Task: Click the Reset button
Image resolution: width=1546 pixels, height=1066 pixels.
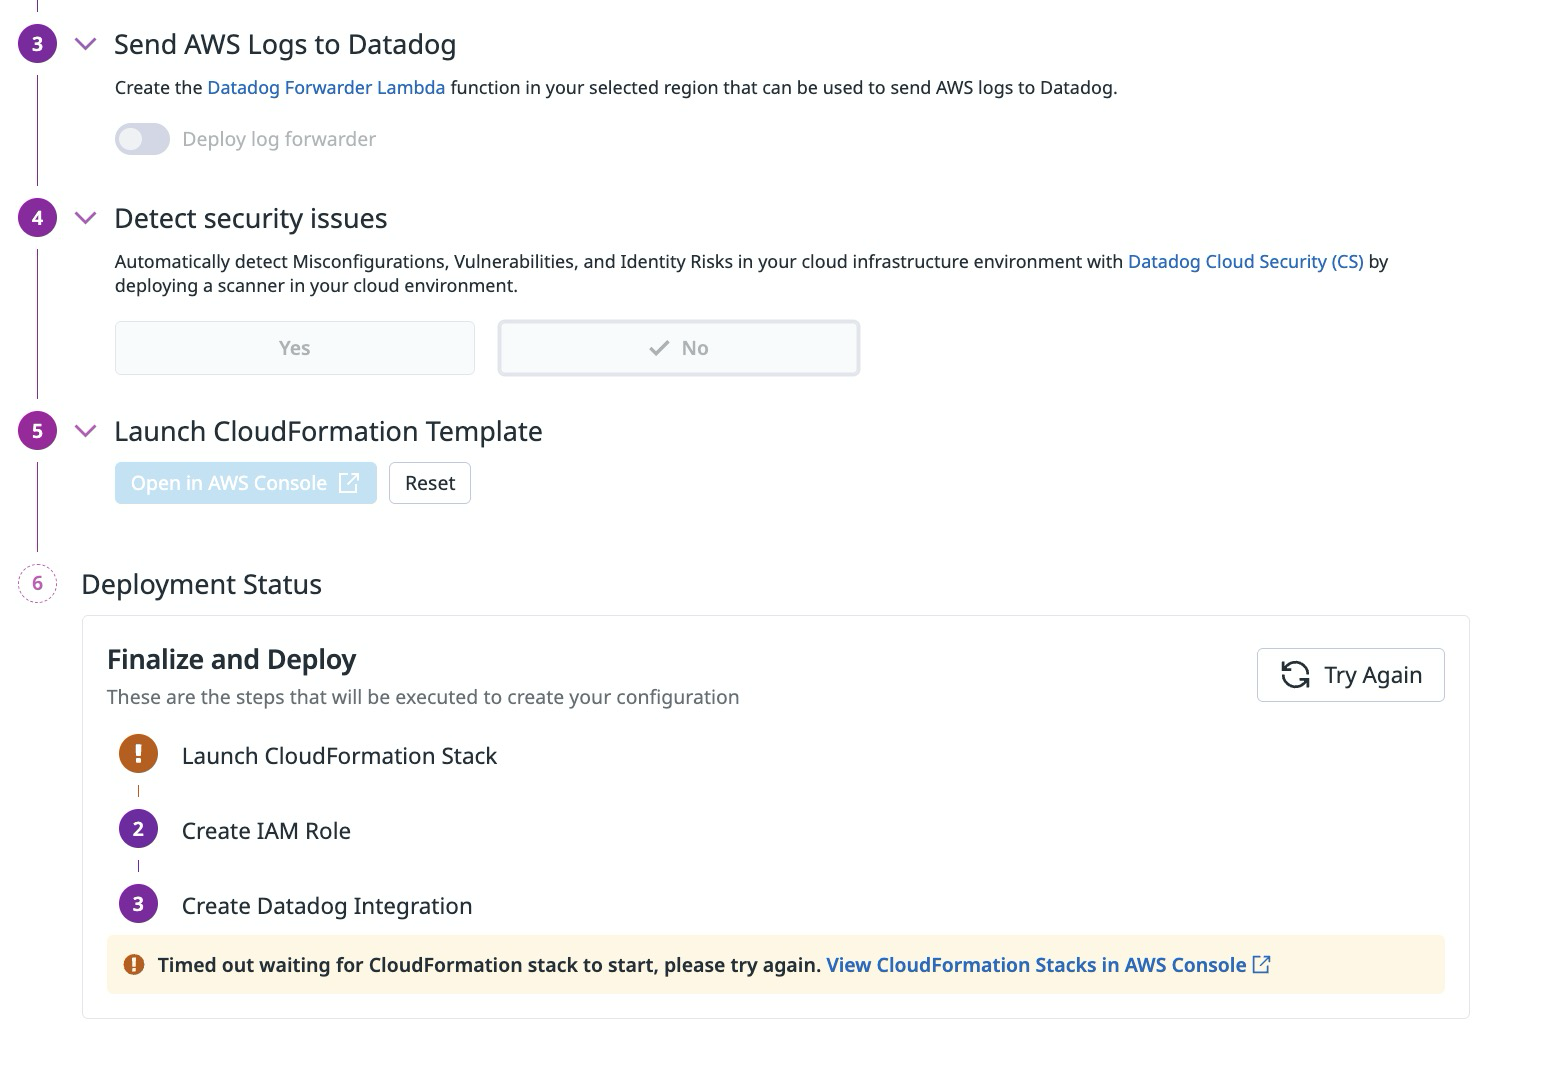Action: 429,483
